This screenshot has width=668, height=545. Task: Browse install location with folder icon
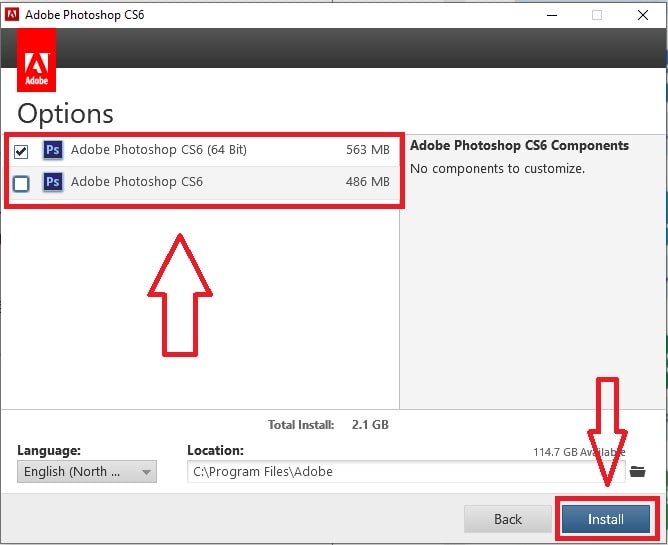click(x=637, y=471)
